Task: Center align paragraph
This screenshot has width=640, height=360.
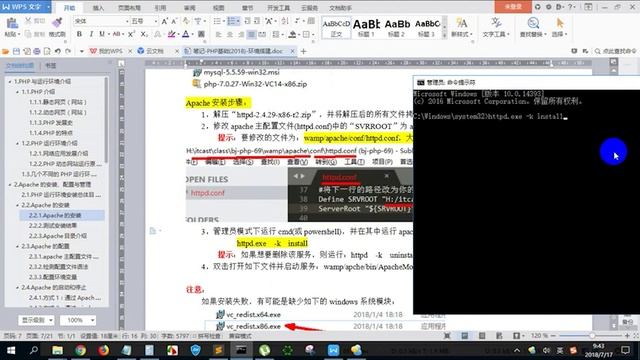Action: click(x=230, y=35)
